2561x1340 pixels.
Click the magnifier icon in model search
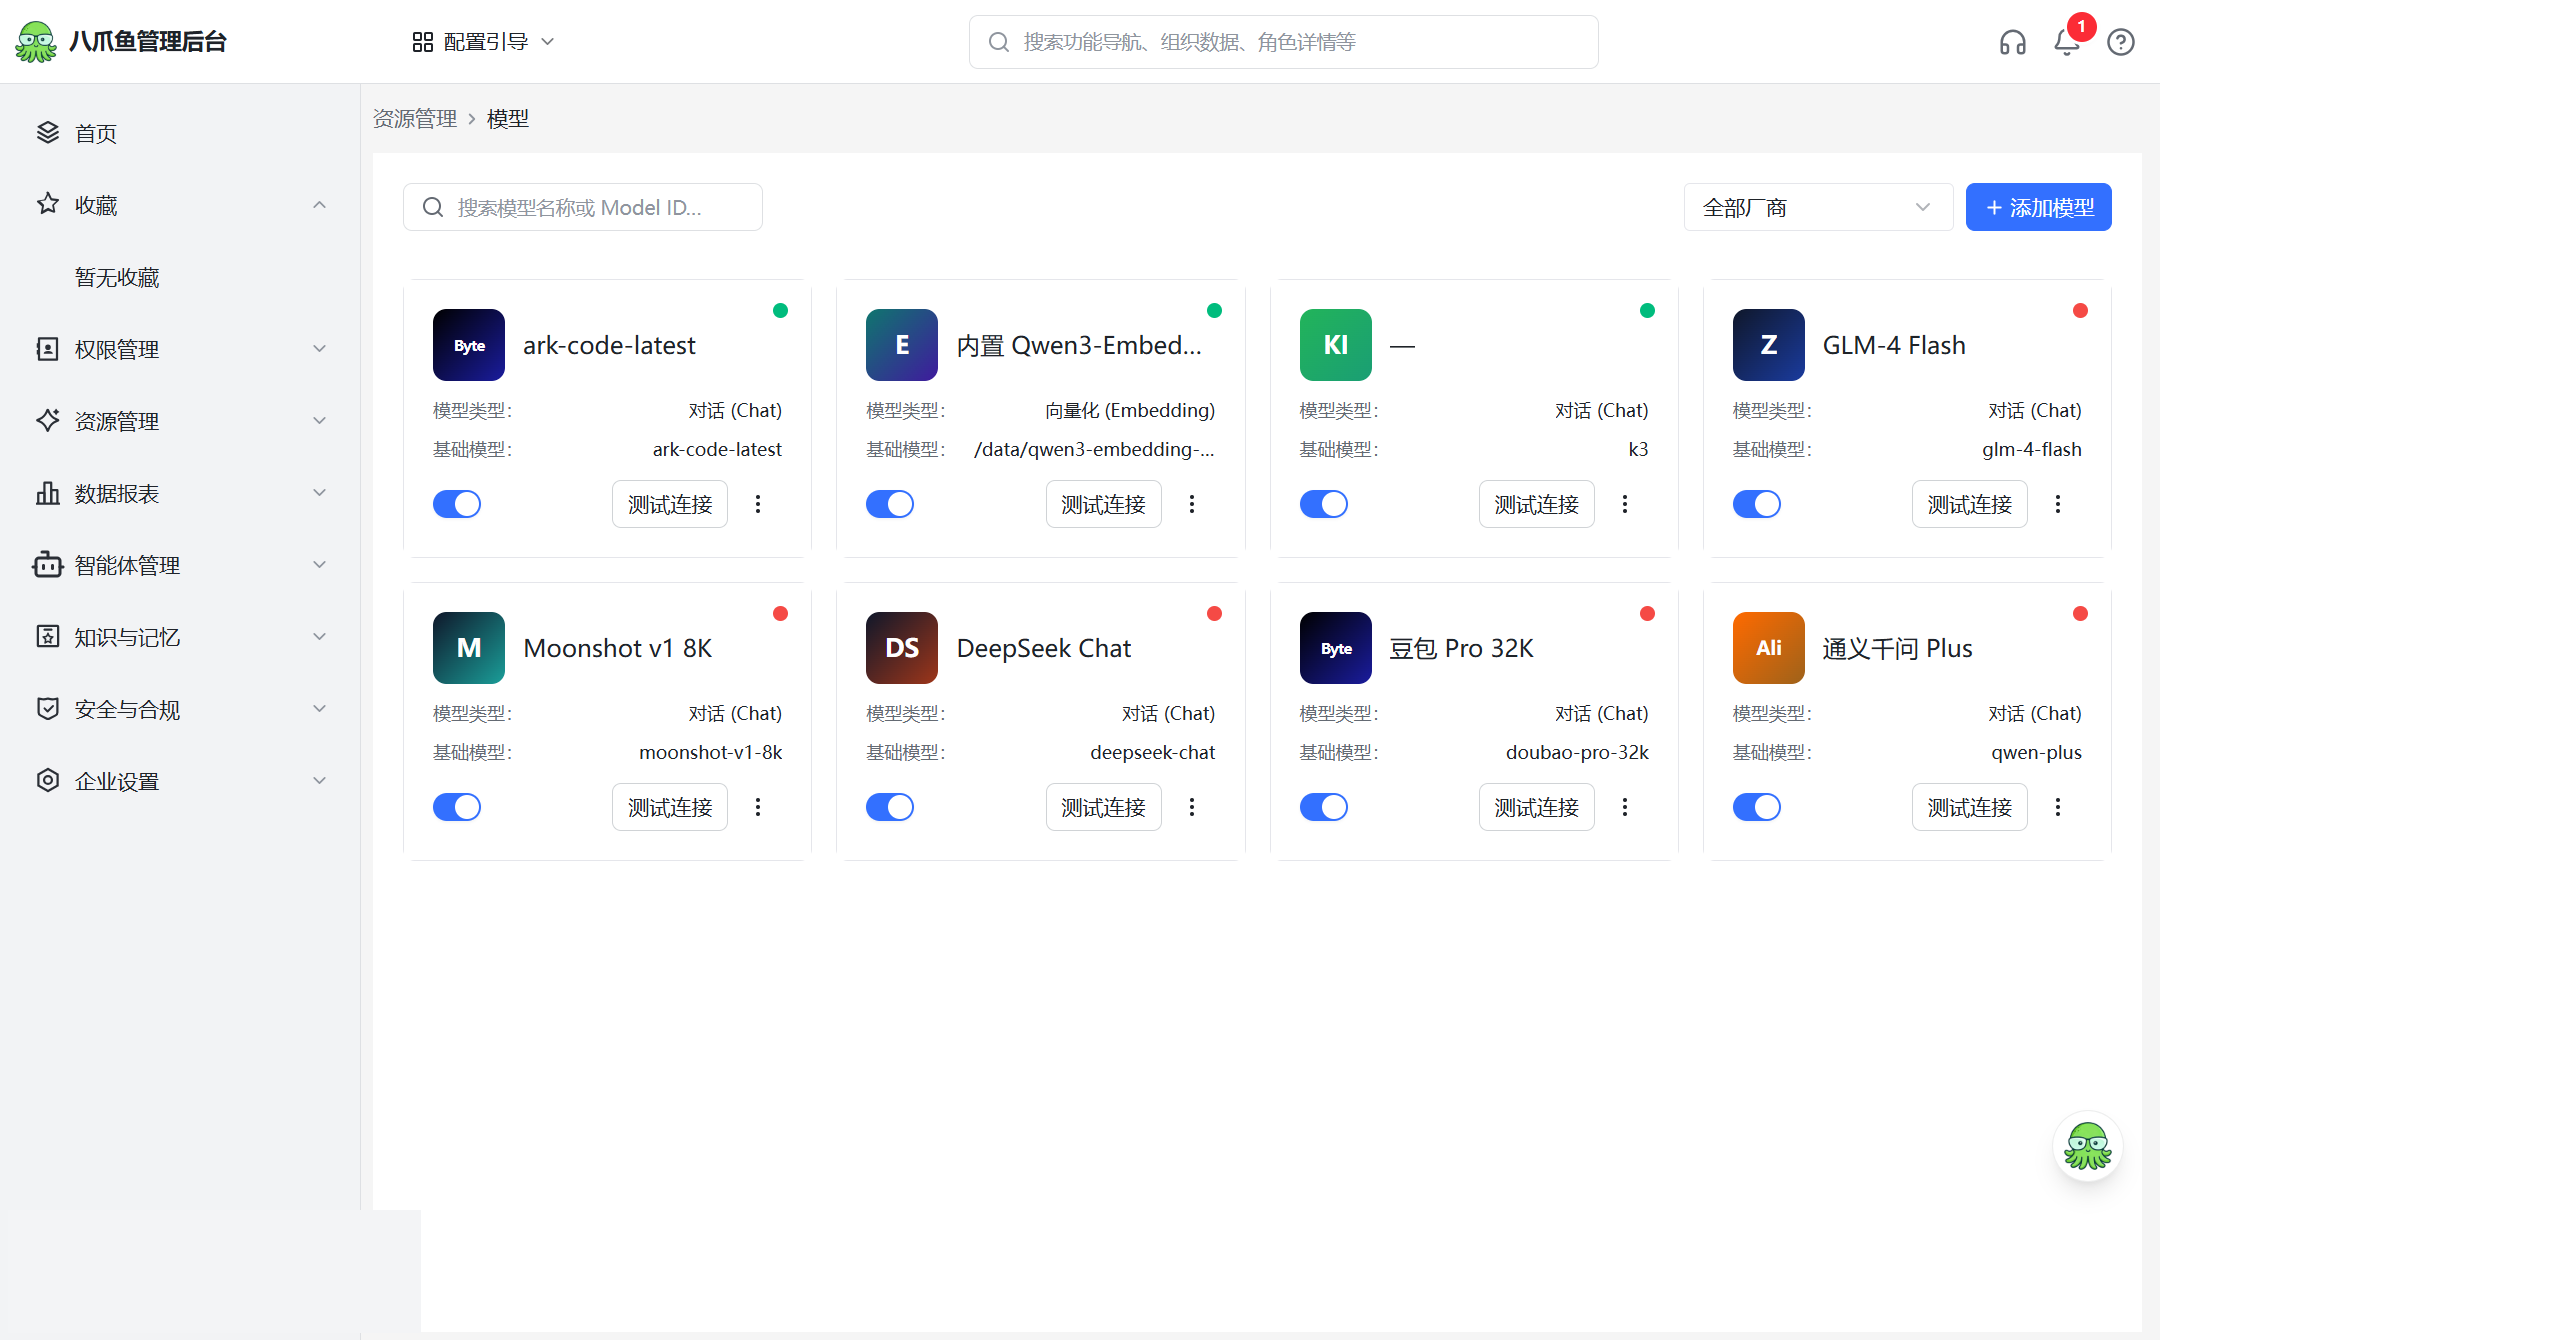(433, 207)
